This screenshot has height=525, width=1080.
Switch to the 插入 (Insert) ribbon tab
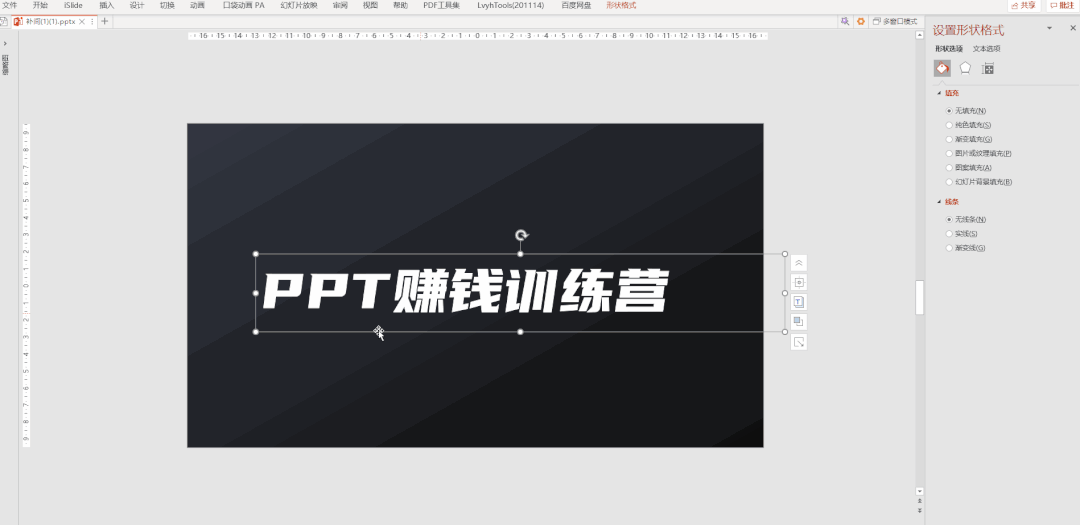(106, 6)
